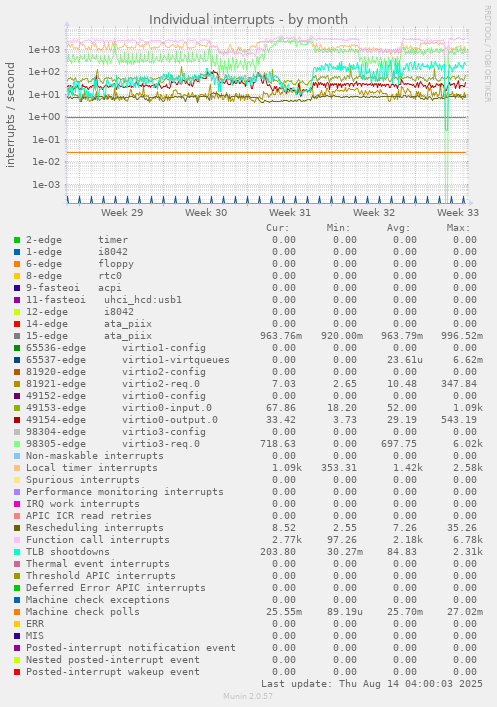Click the orange Machine check polls swatch
Viewport: 497px width, 707px height.
[17, 612]
